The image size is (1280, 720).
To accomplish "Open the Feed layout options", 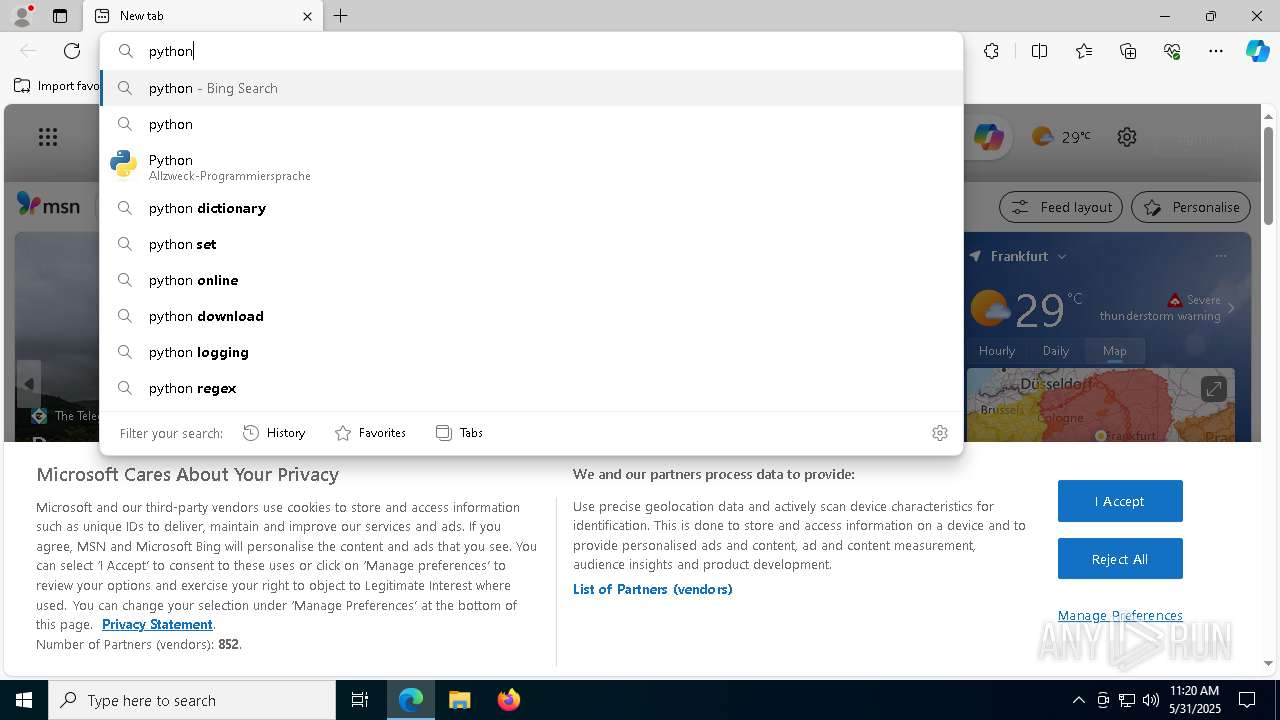I will pyautogui.click(x=1061, y=207).
